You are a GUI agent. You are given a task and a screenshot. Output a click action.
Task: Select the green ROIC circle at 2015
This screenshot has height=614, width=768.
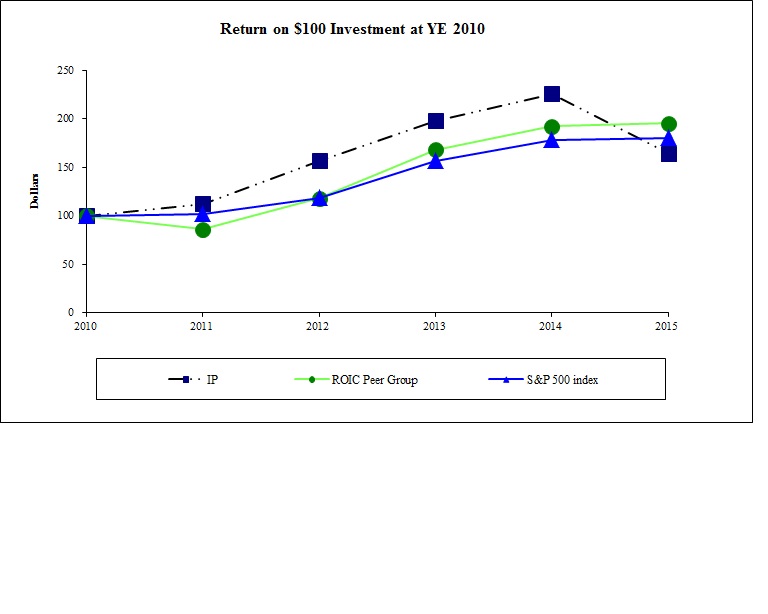[668, 124]
